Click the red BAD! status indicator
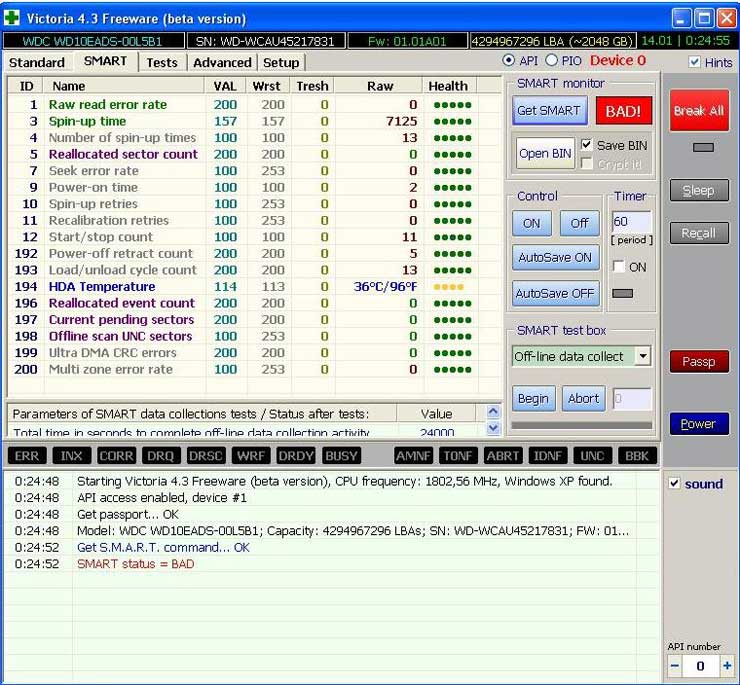This screenshot has height=685, width=740. (x=623, y=111)
